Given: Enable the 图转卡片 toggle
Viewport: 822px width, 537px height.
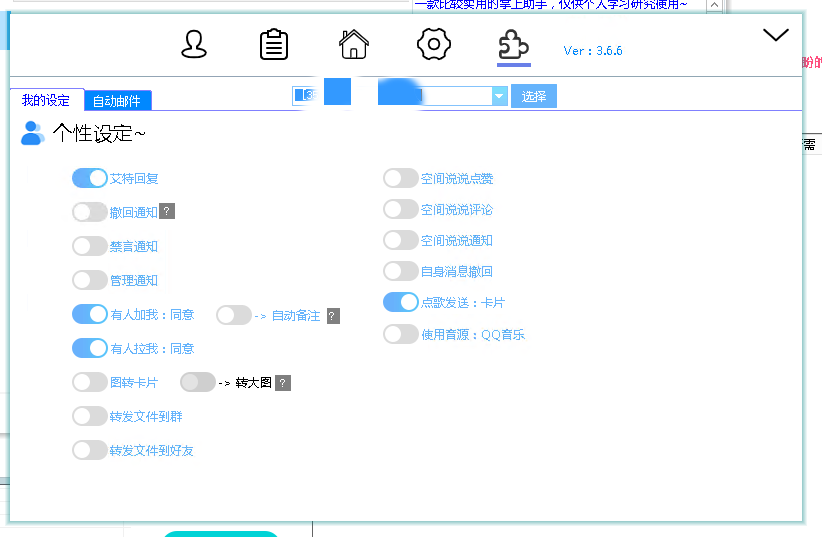Looking at the screenshot, I should (90, 382).
